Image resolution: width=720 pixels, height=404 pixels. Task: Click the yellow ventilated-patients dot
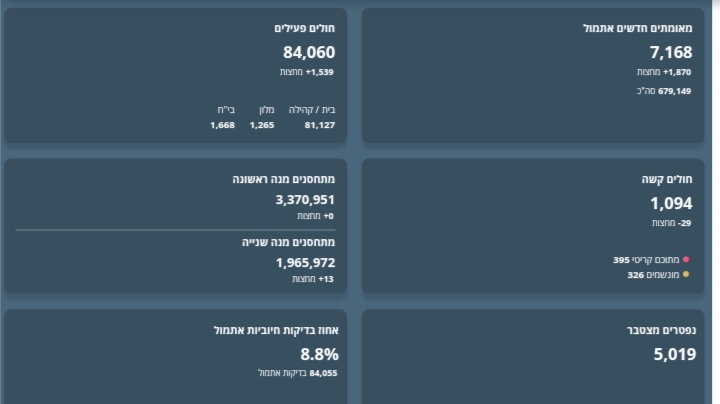(x=686, y=274)
